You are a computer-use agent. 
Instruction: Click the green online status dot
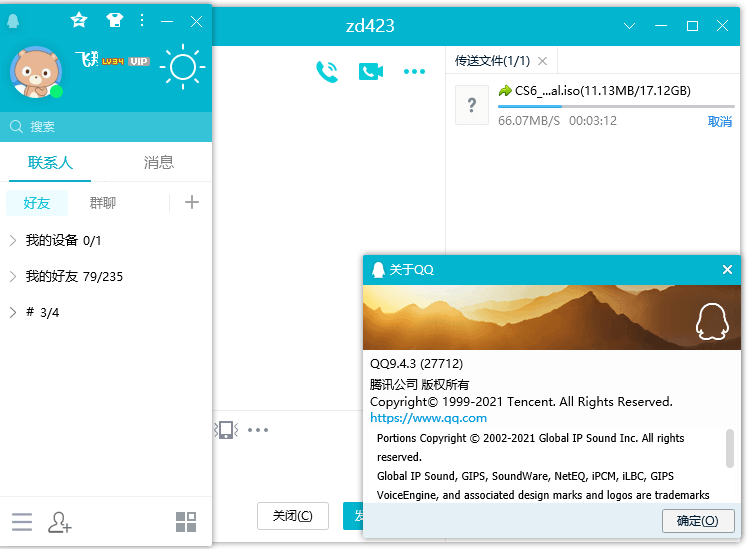click(57, 91)
